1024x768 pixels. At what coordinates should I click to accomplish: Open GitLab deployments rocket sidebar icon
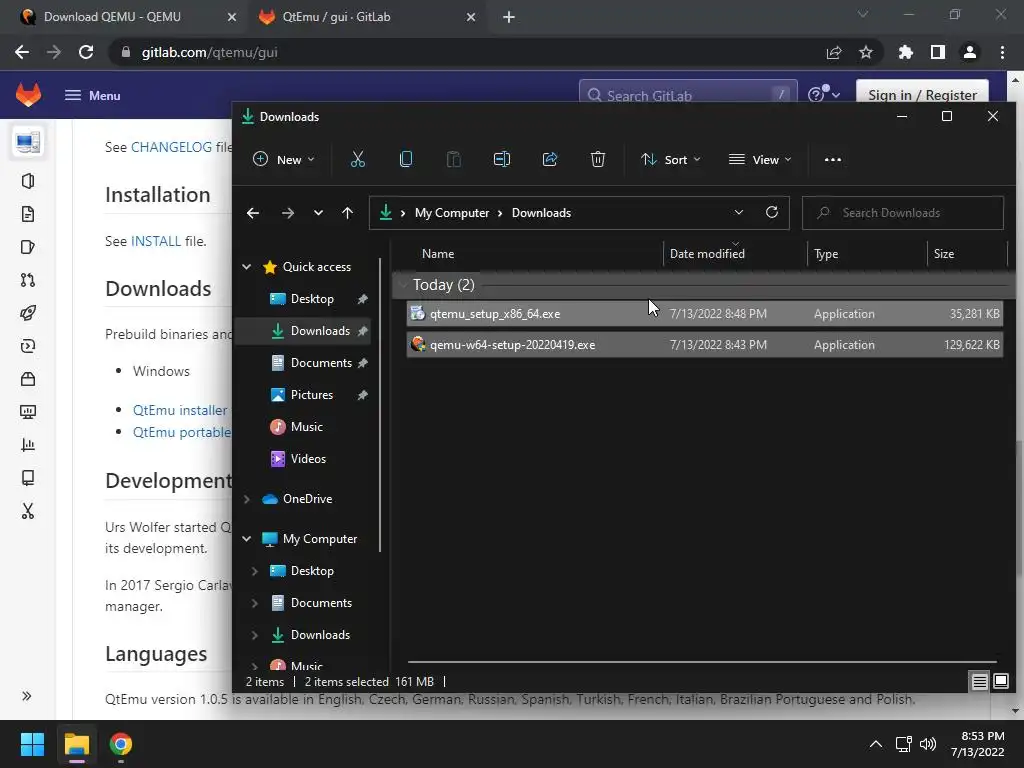[27, 313]
